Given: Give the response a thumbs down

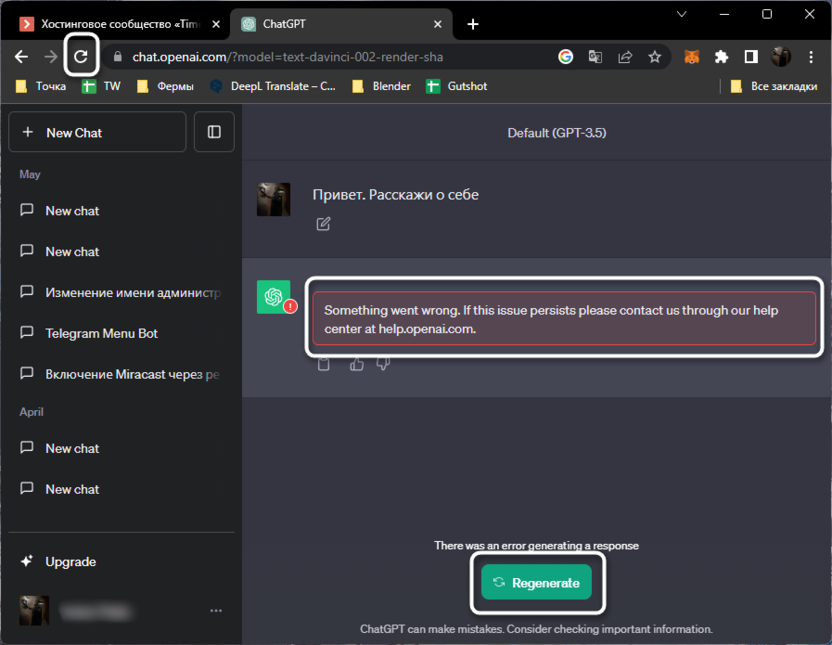Looking at the screenshot, I should 383,364.
